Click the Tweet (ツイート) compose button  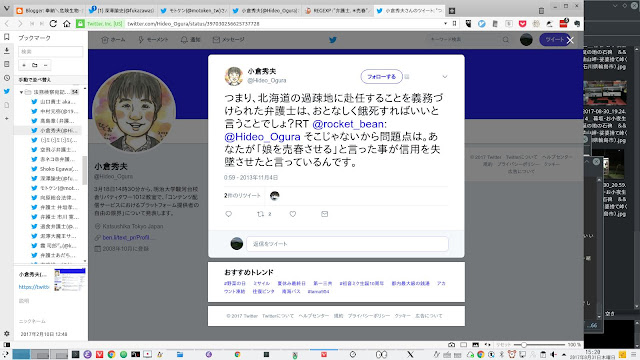pos(554,40)
